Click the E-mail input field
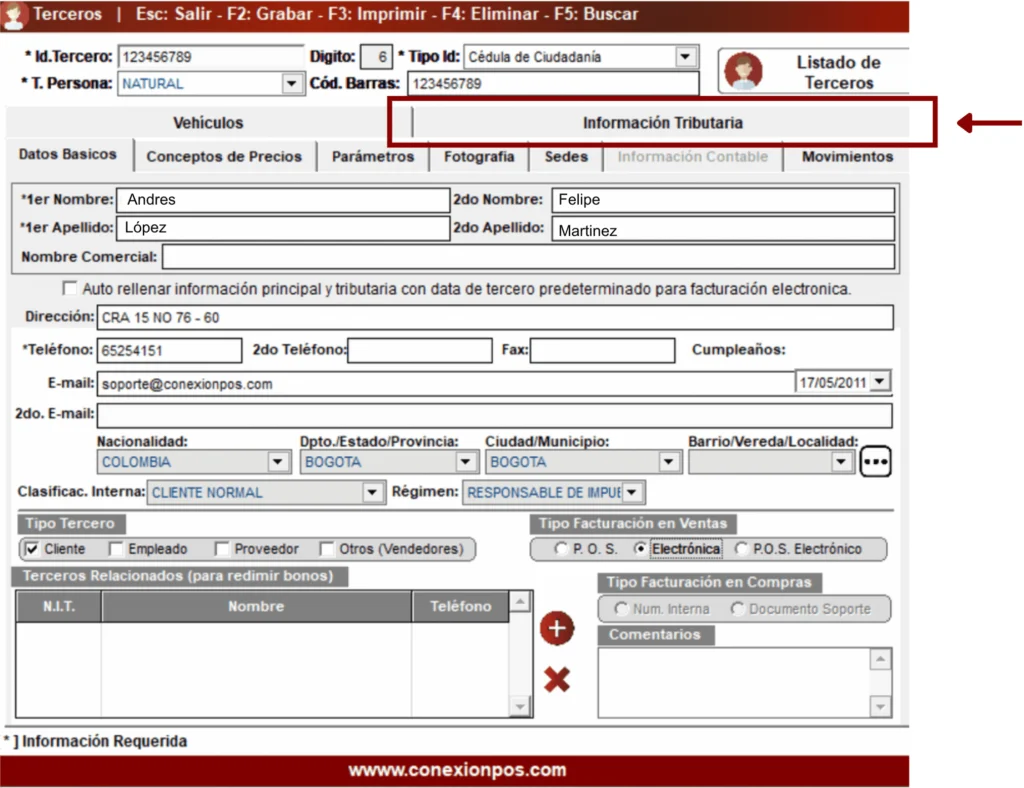The image size is (1024, 788). point(445,384)
